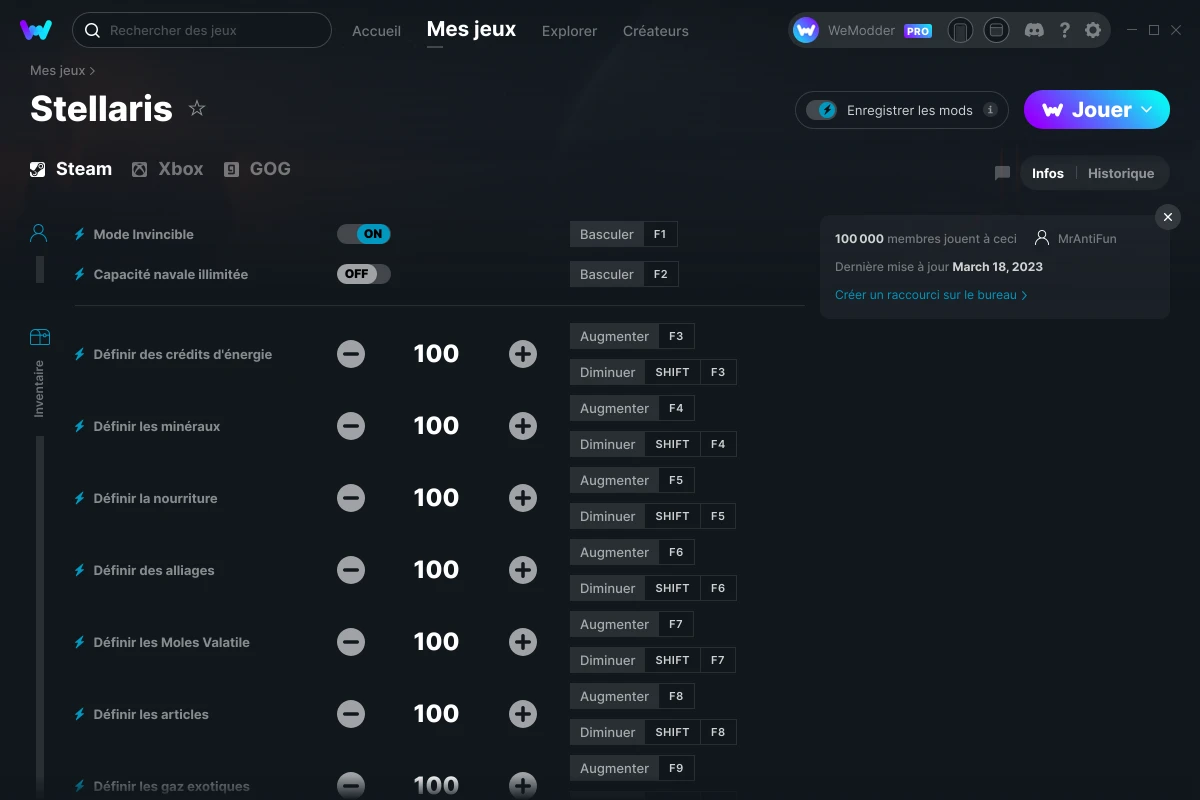Open the chat comments icon
Screen dimensions: 1200x800
click(1002, 173)
